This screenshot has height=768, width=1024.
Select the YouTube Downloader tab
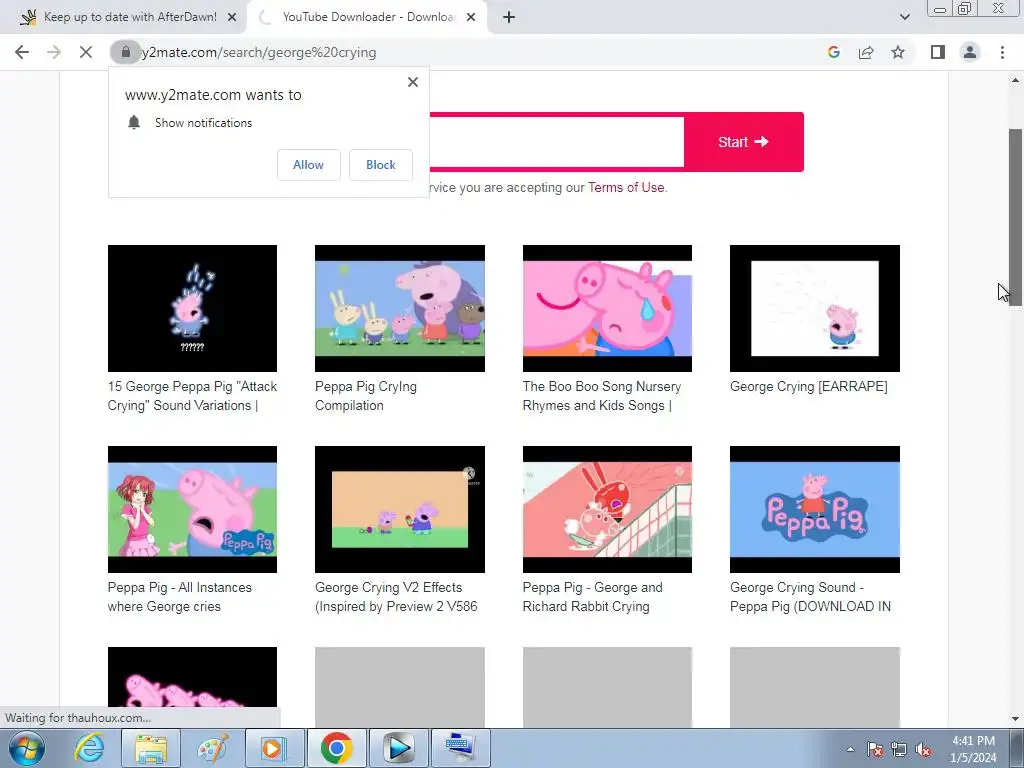coord(366,17)
